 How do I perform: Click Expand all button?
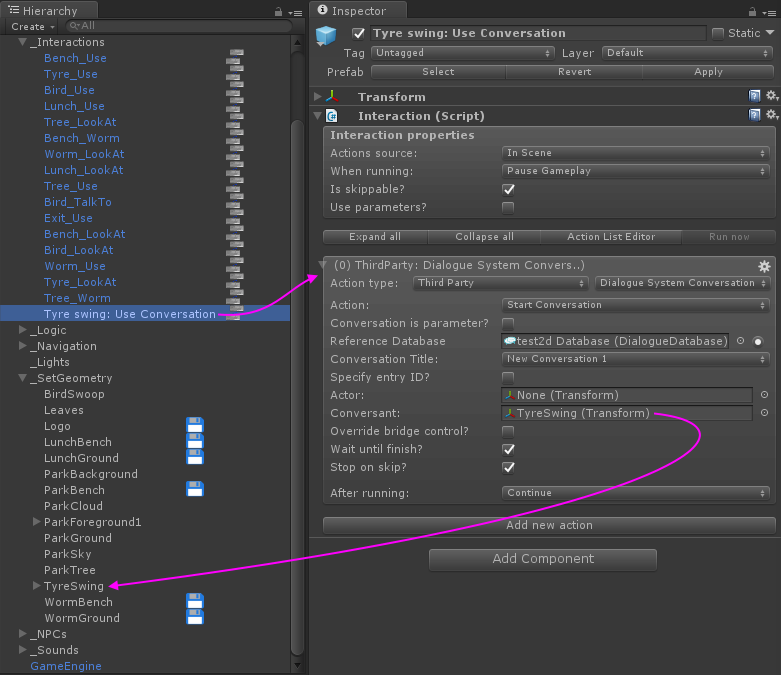tap(375, 237)
